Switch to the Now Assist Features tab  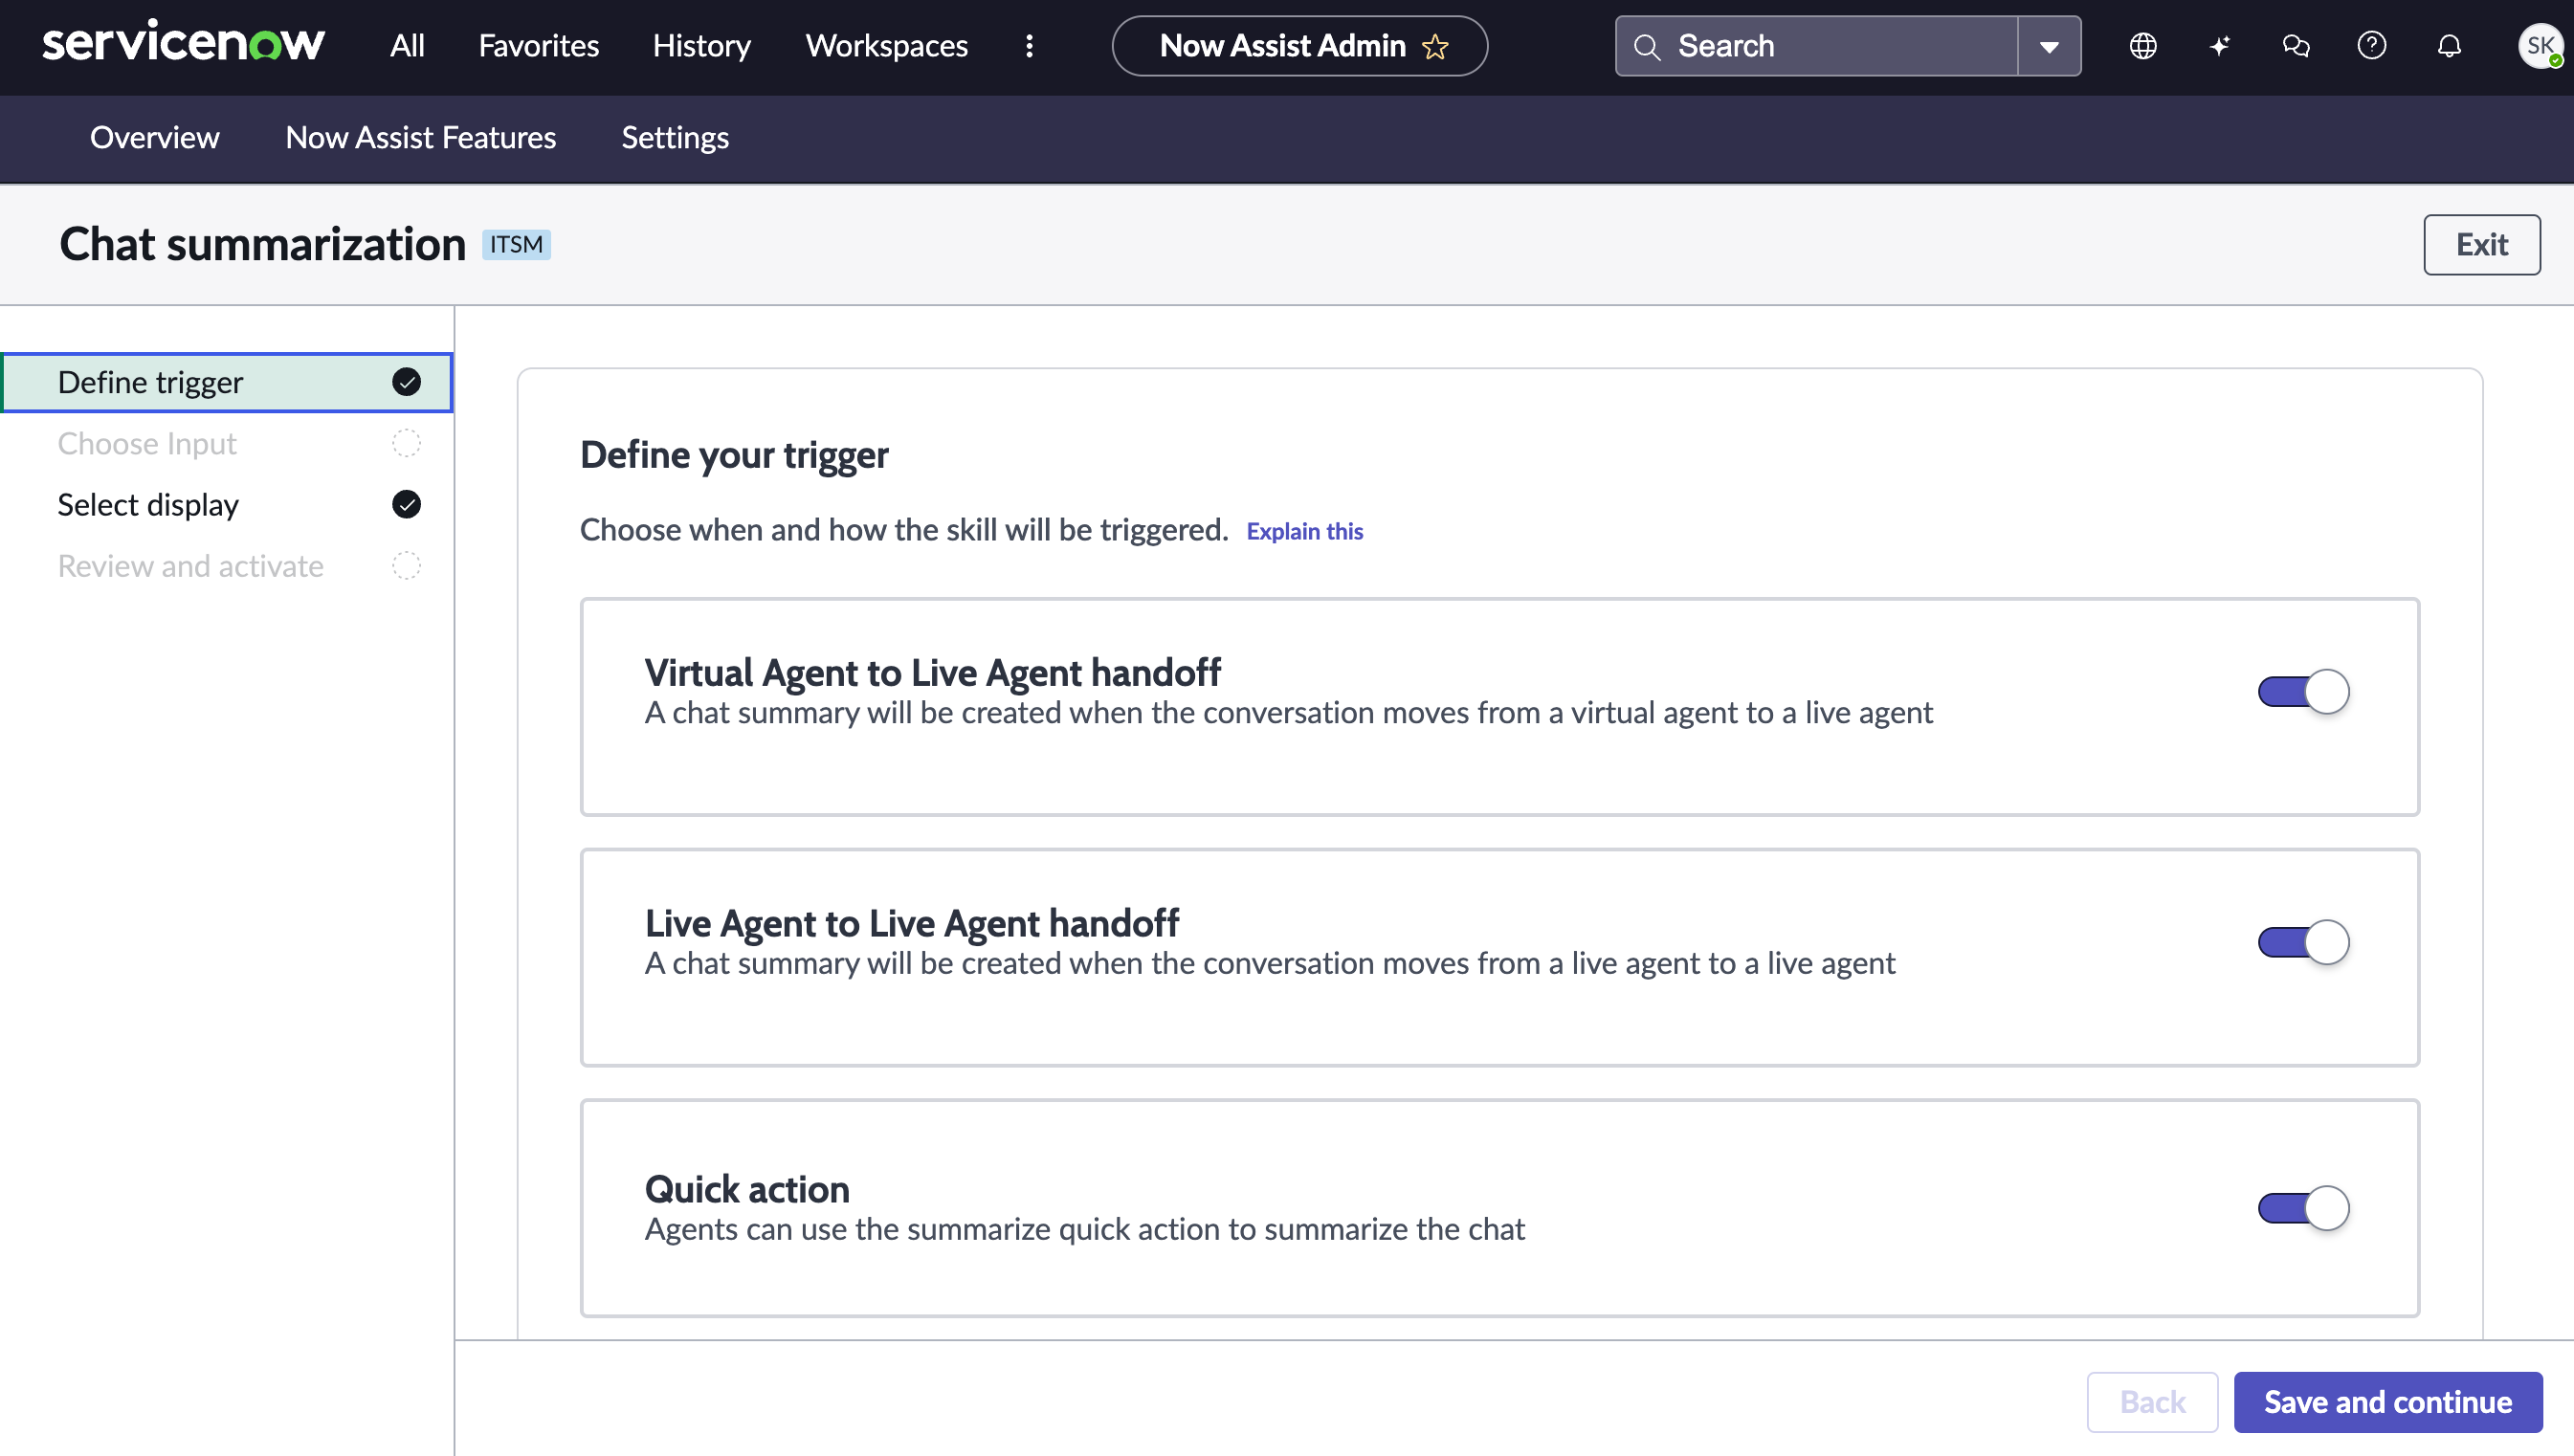tap(420, 137)
